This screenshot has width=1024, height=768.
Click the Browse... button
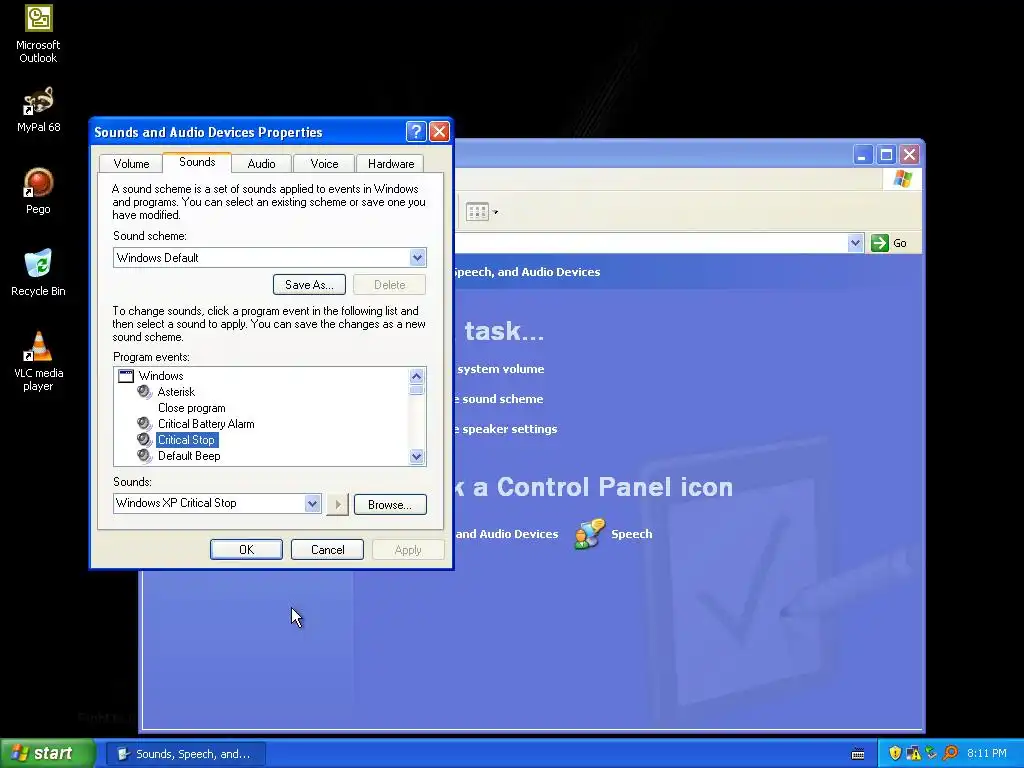tap(390, 504)
